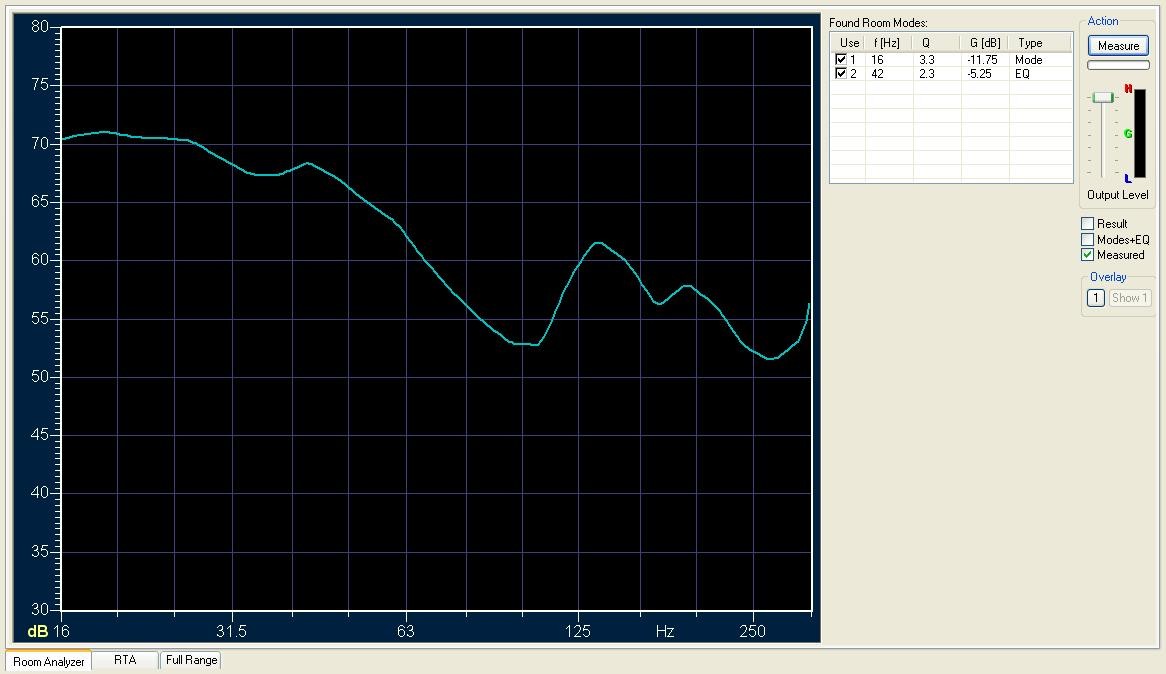The image size is (1166, 674).
Task: Select the 42 Hz EQ row
Action: (x=951, y=74)
